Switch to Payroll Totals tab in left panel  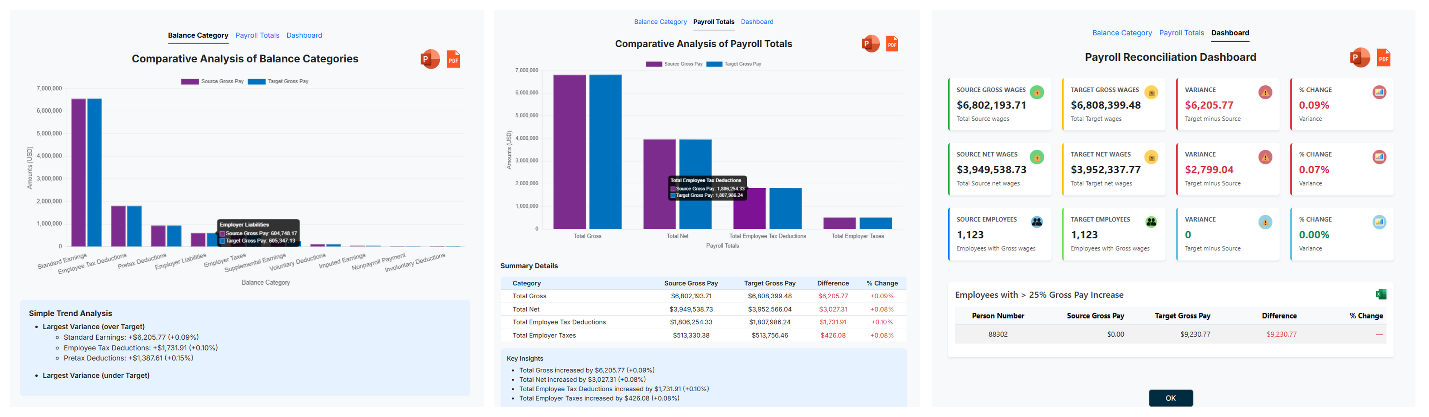tap(257, 35)
